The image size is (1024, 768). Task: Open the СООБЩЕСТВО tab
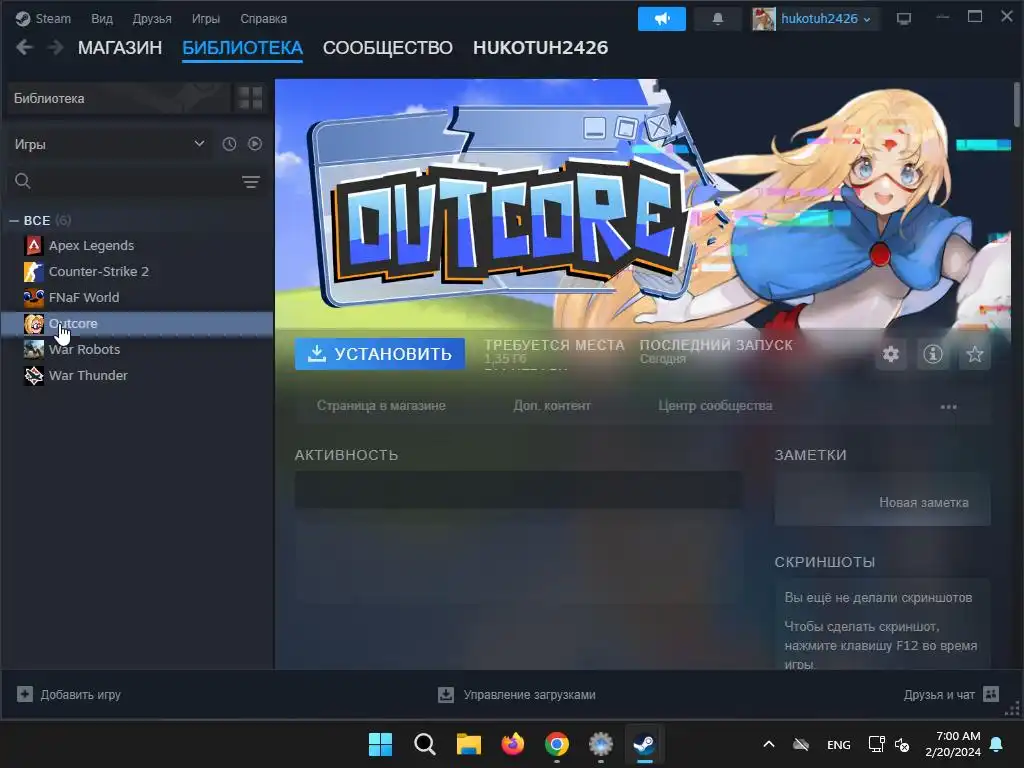pos(387,48)
